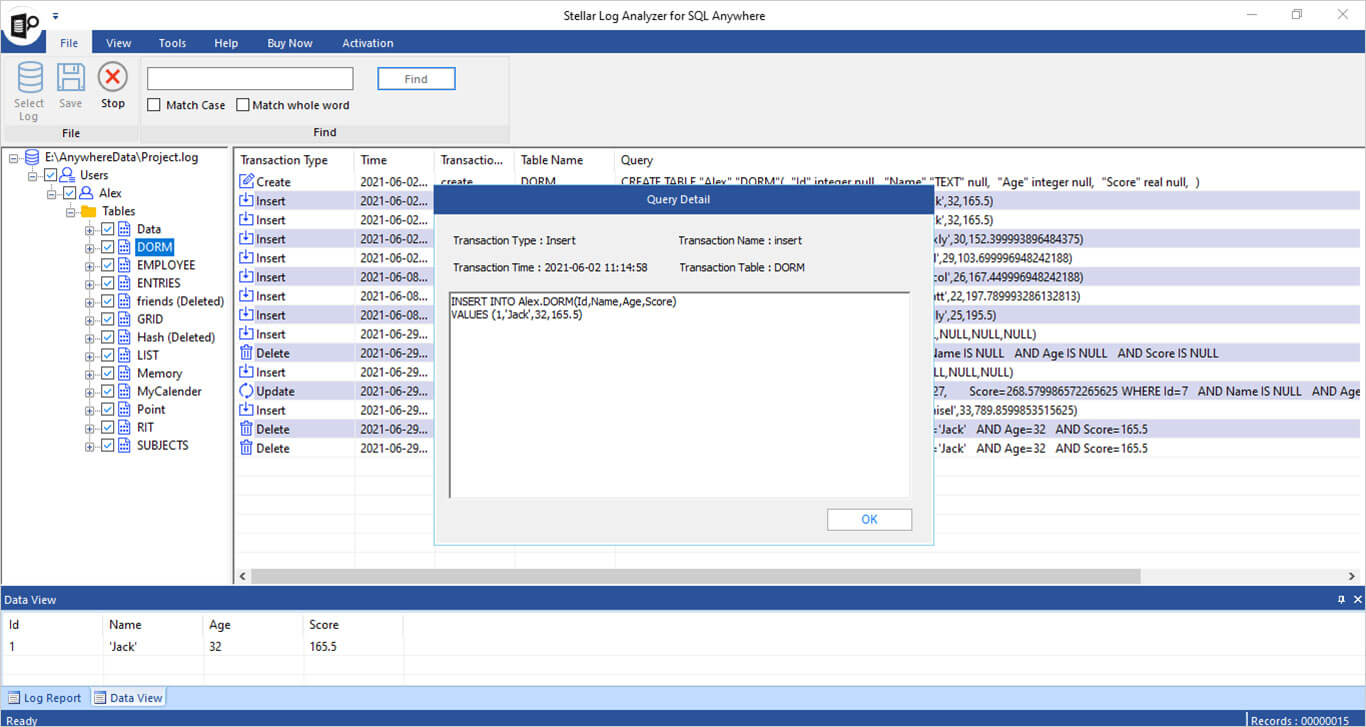Enable the Match Case checkbox
Viewport: 1366px width, 727px height.
pyautogui.click(x=154, y=105)
